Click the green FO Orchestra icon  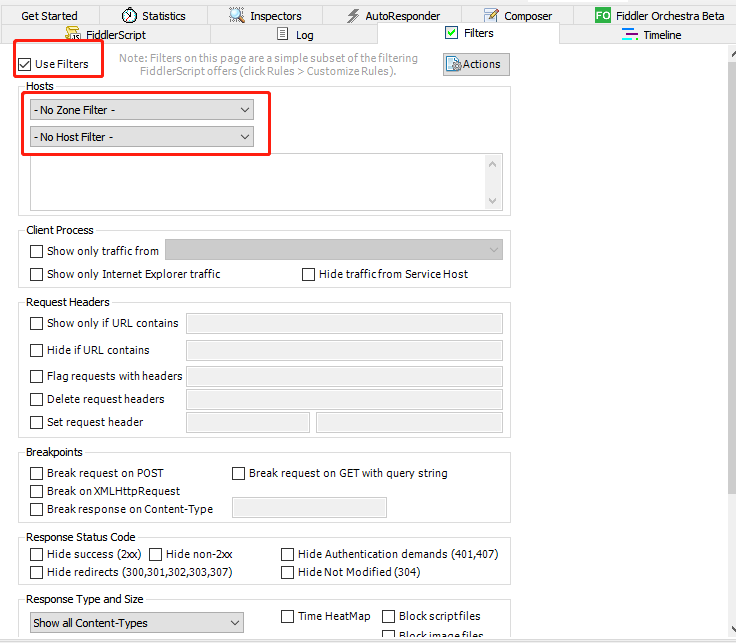pyautogui.click(x=603, y=15)
